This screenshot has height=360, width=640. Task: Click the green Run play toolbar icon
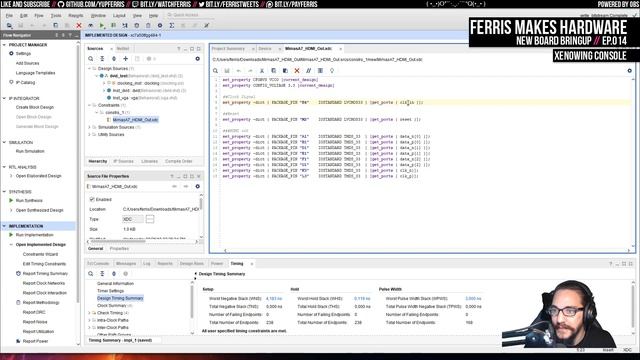coord(102,25)
